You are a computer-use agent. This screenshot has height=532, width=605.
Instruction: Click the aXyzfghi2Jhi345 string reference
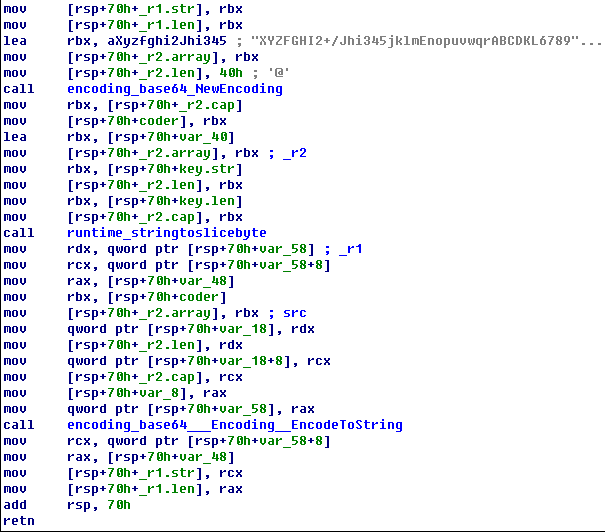167,41
